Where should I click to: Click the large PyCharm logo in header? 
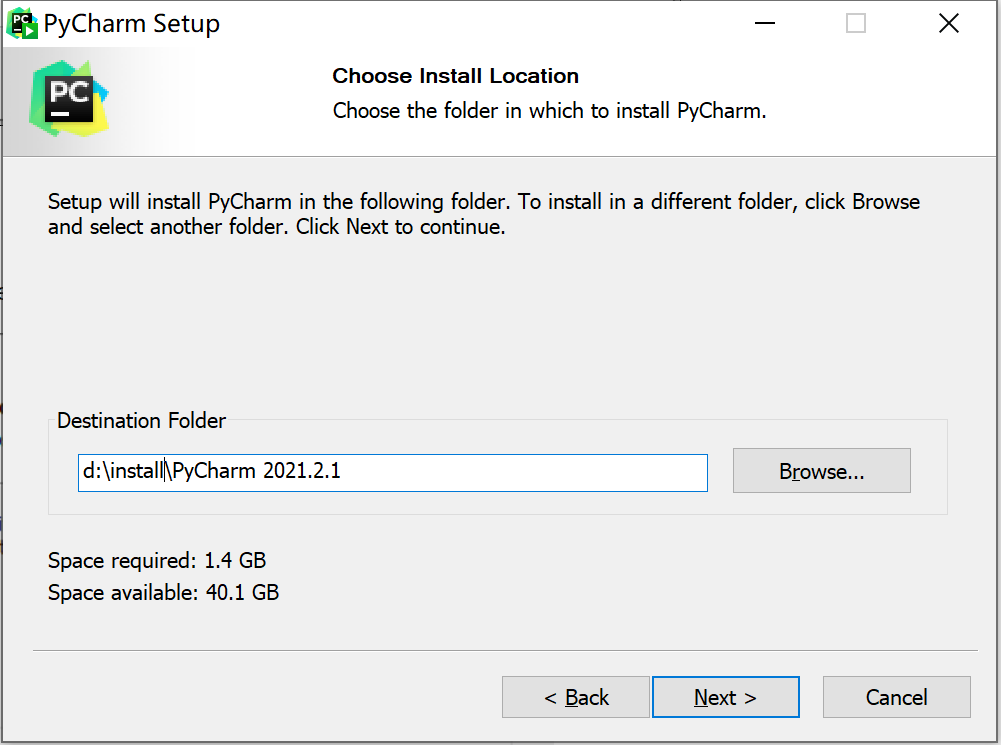pyautogui.click(x=68, y=98)
